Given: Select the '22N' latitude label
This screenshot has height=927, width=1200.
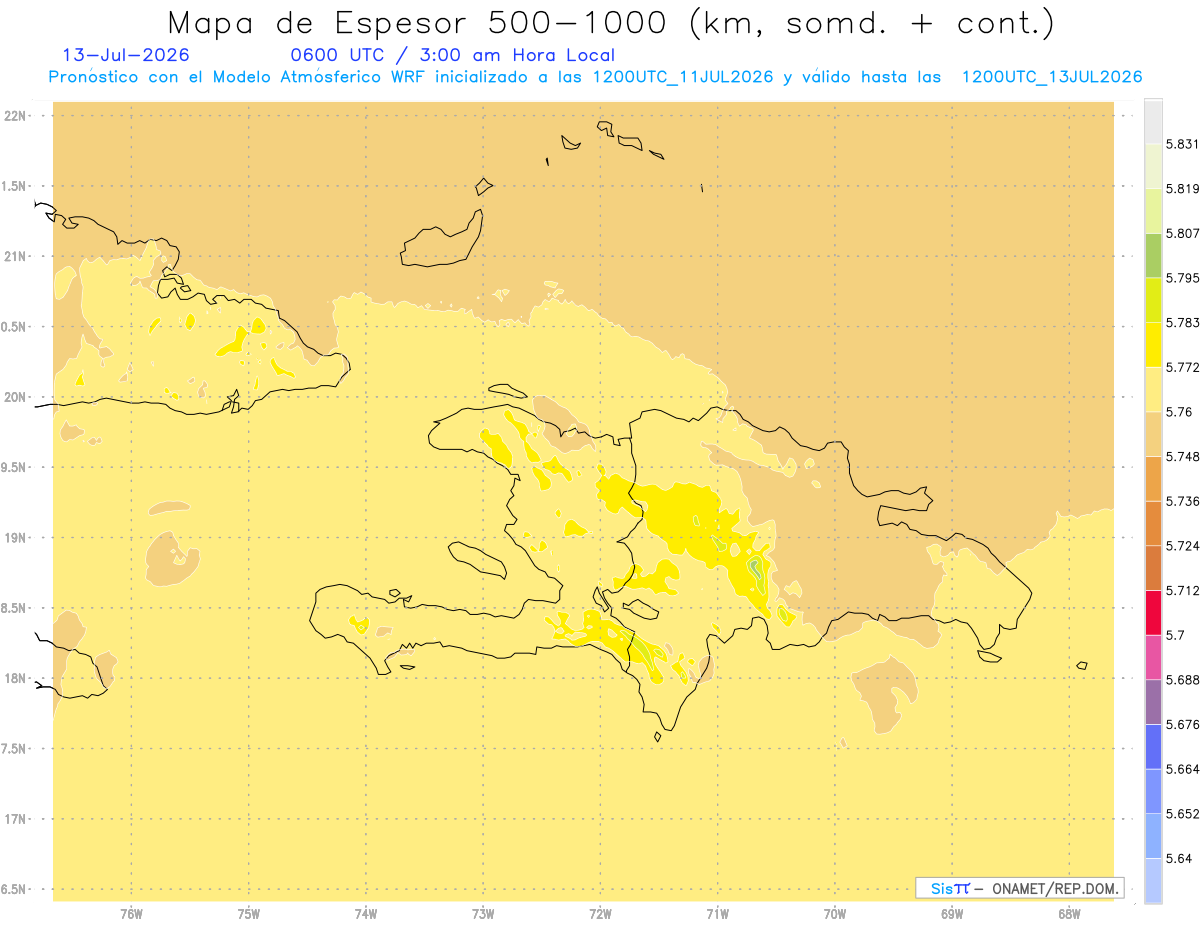Looking at the screenshot, I should (16, 116).
